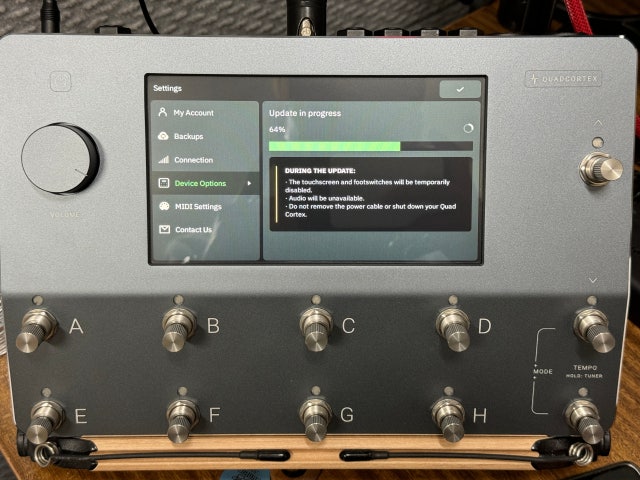Click the DURING THE UPDATE notice heading
640x480 pixels.
point(320,171)
